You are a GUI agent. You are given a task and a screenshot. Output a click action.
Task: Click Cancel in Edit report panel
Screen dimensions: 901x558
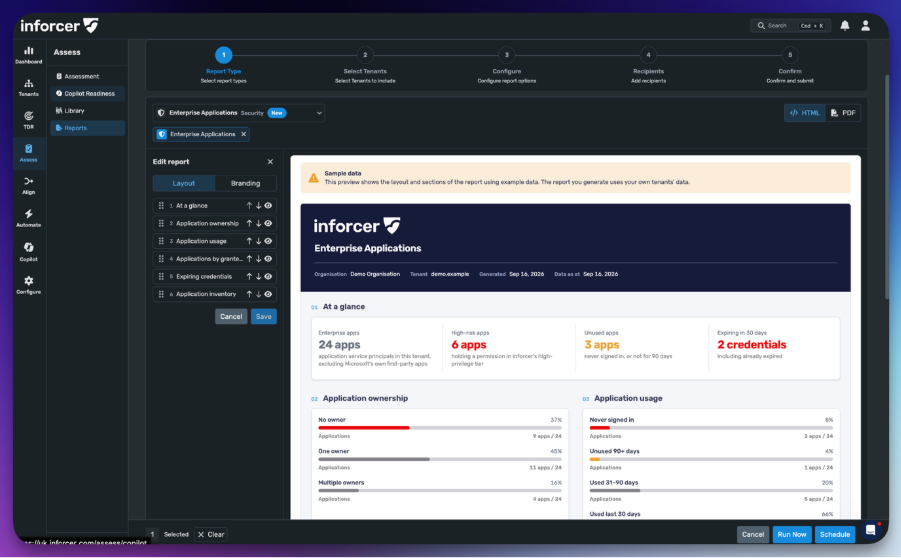(231, 317)
